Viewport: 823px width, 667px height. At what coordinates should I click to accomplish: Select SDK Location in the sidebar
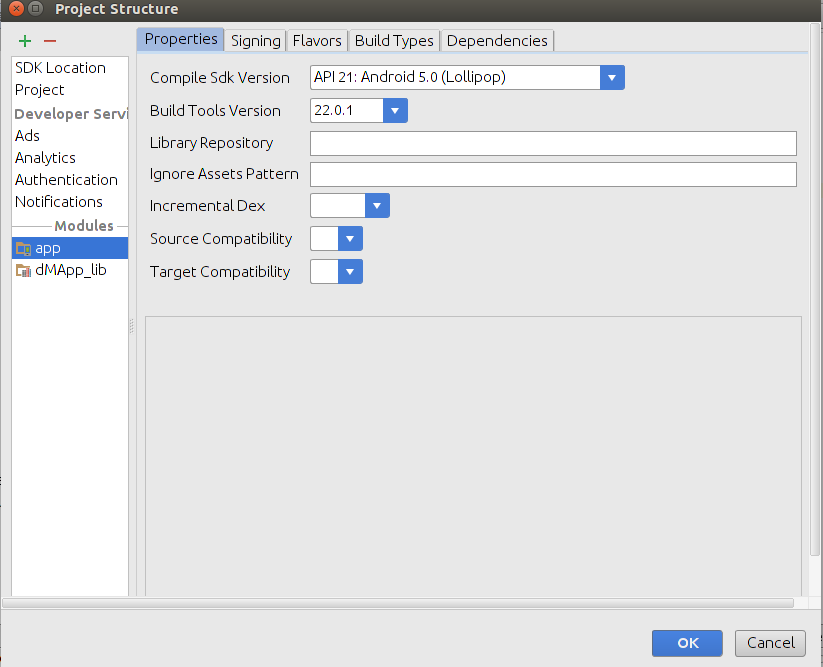point(70,68)
